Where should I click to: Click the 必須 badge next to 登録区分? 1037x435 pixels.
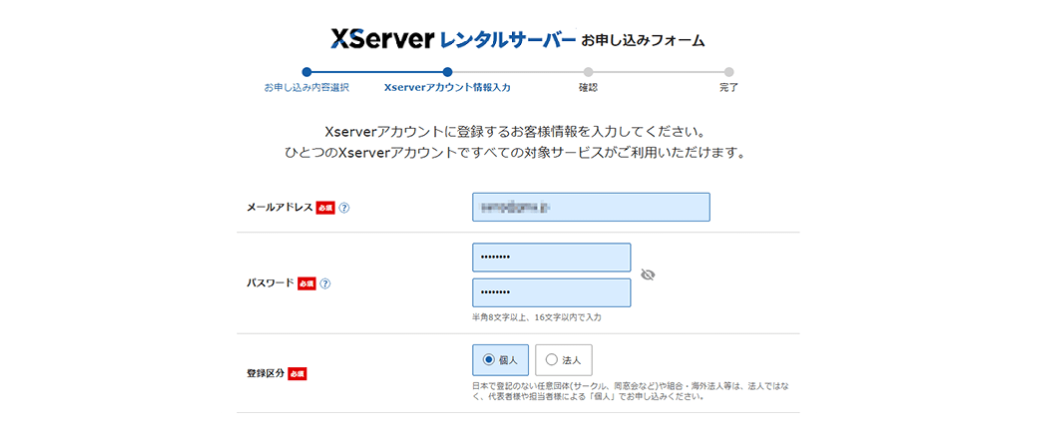[298, 374]
